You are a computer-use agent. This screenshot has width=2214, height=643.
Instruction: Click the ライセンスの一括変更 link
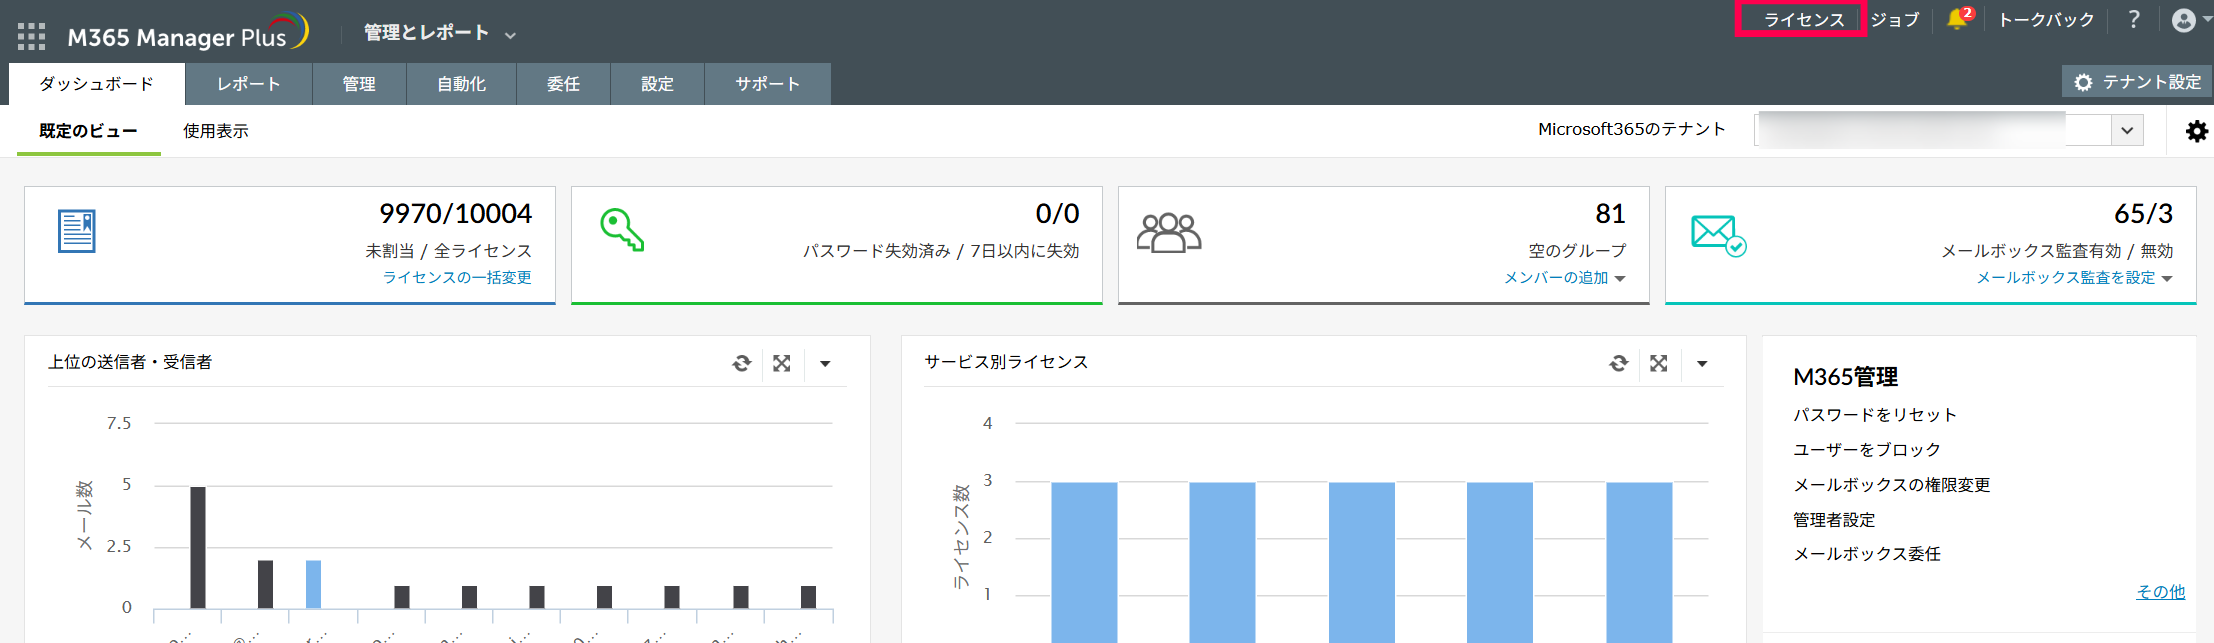click(457, 278)
